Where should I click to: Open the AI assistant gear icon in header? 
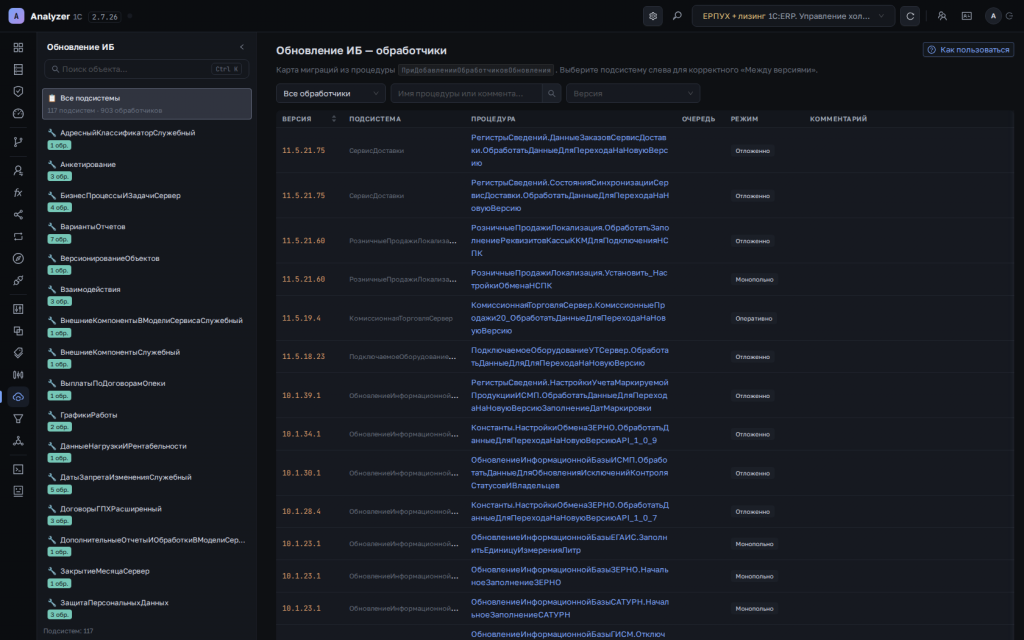tap(652, 16)
